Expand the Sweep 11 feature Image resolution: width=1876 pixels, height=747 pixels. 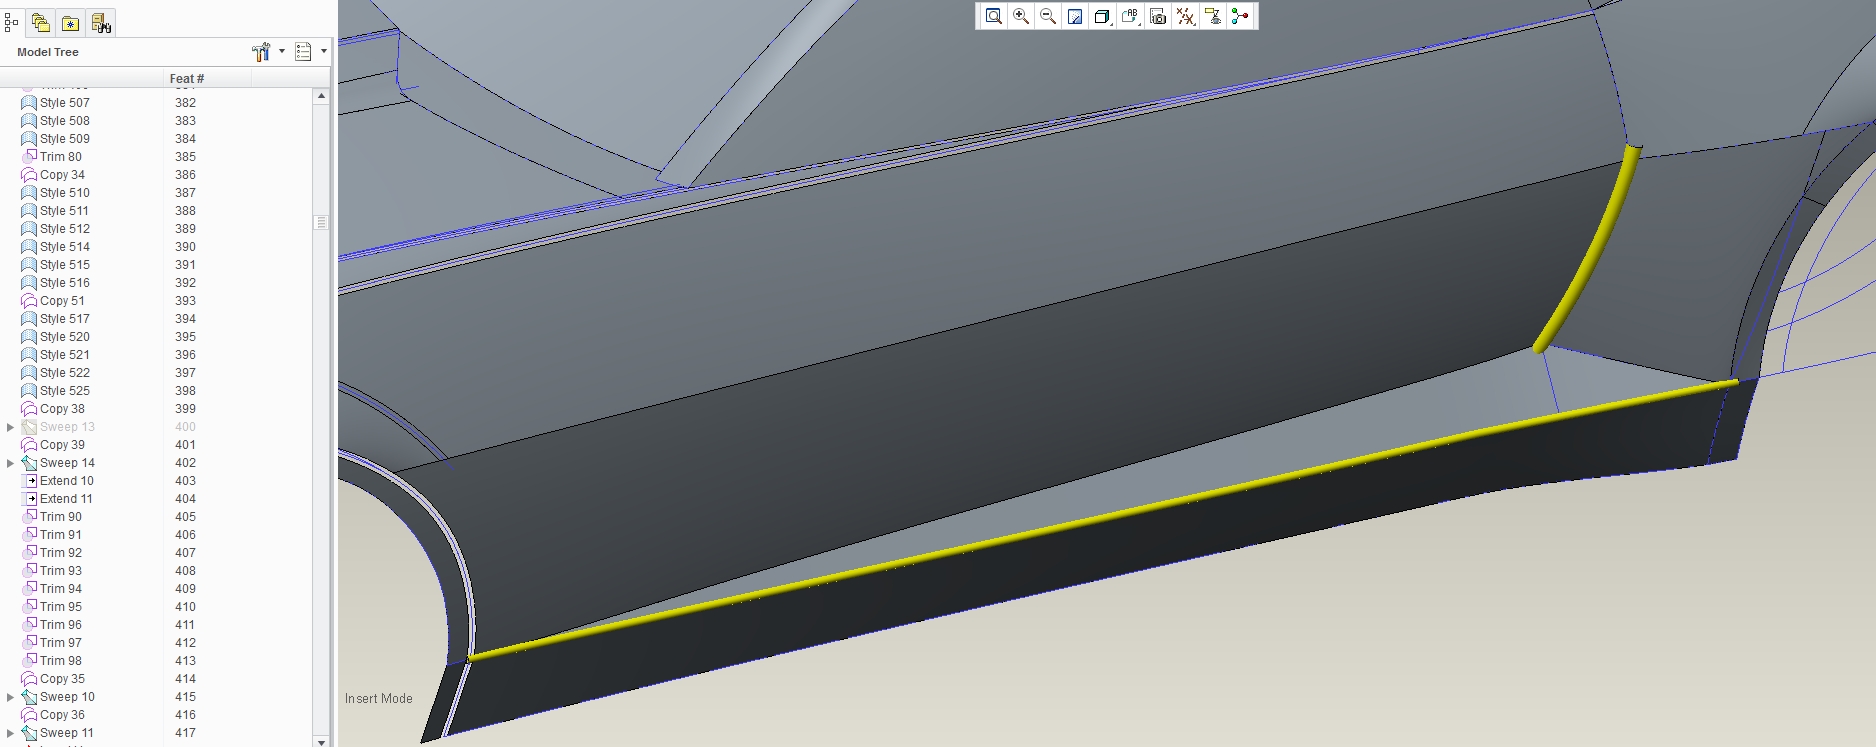(x=11, y=733)
